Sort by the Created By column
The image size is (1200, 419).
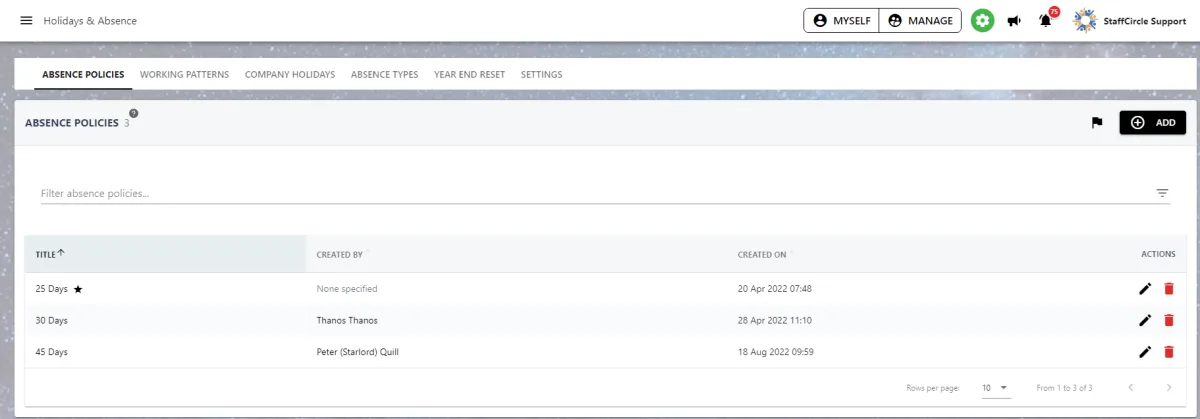click(339, 254)
